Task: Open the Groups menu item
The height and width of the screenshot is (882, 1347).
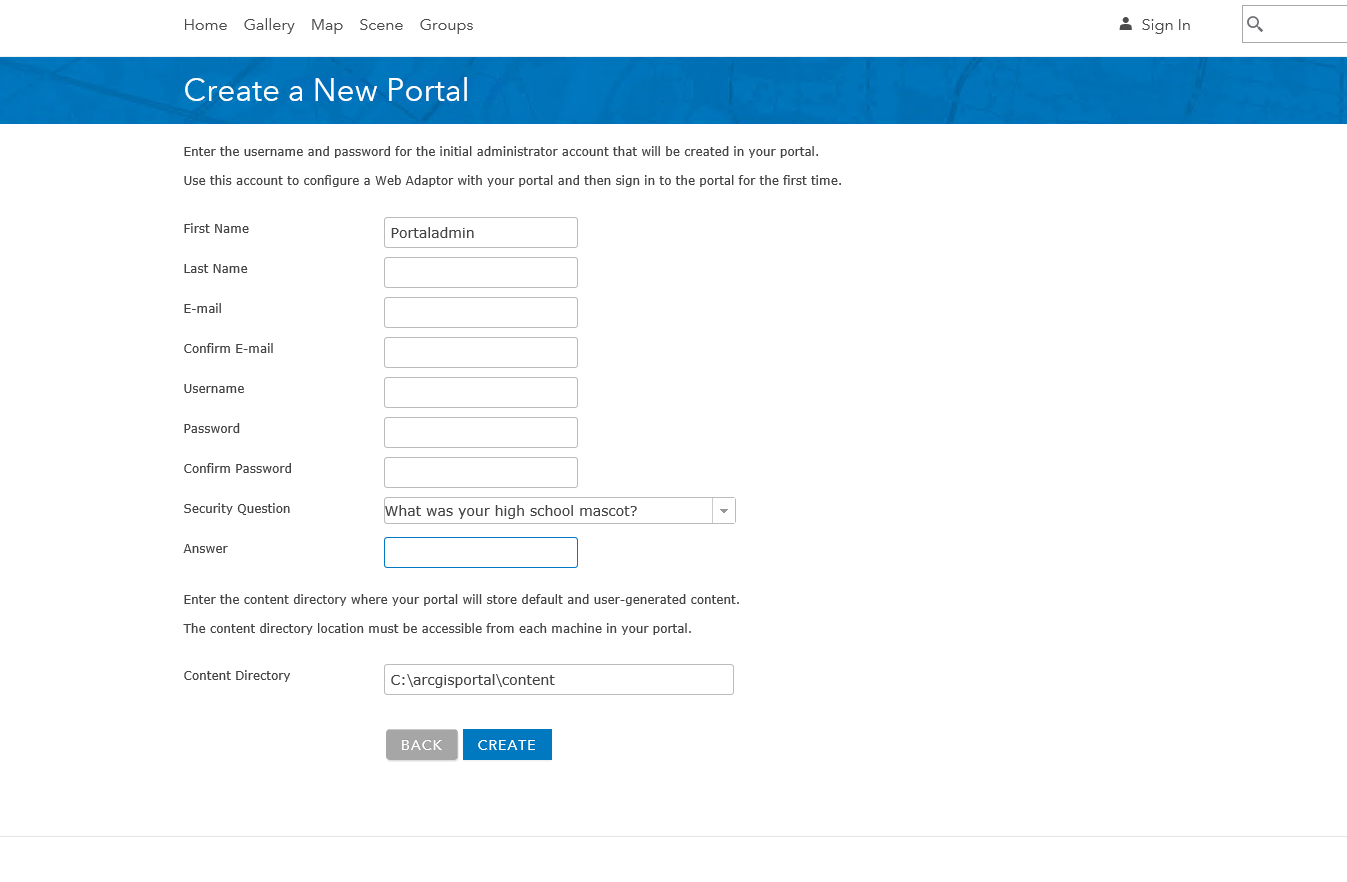Action: pyautogui.click(x=446, y=25)
